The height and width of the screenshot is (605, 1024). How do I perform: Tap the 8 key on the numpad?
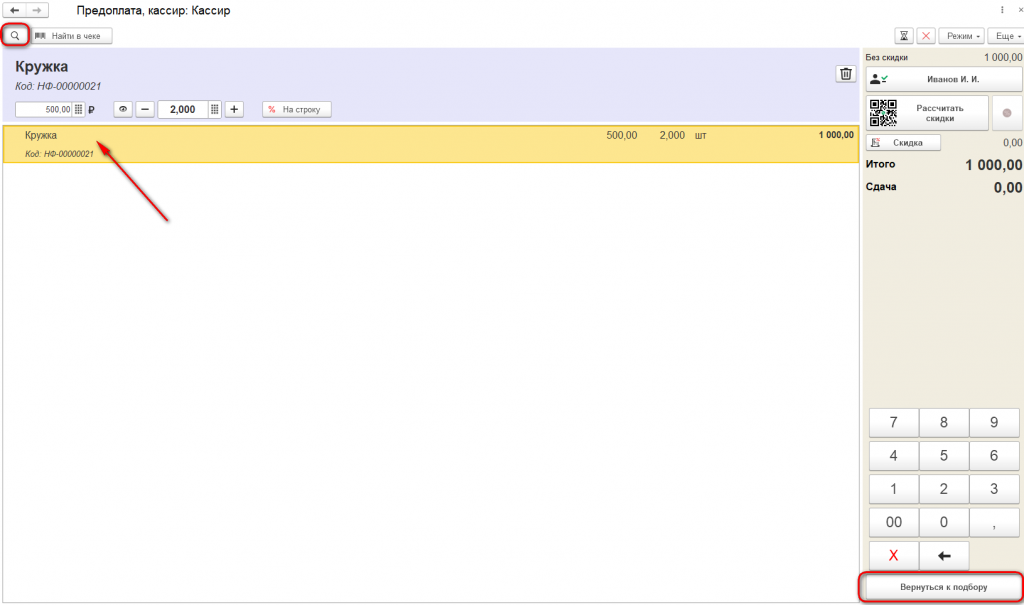[944, 423]
